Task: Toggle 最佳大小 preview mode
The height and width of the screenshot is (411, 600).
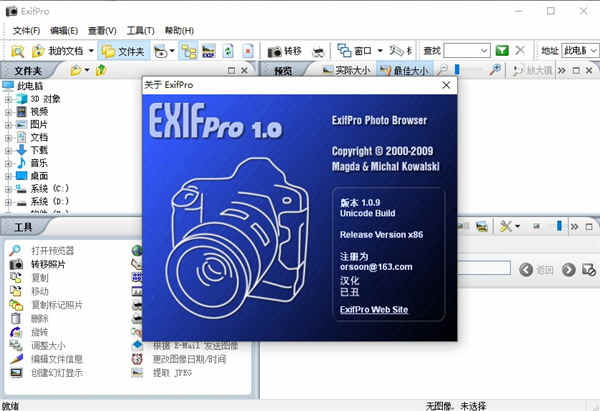Action: (405, 70)
